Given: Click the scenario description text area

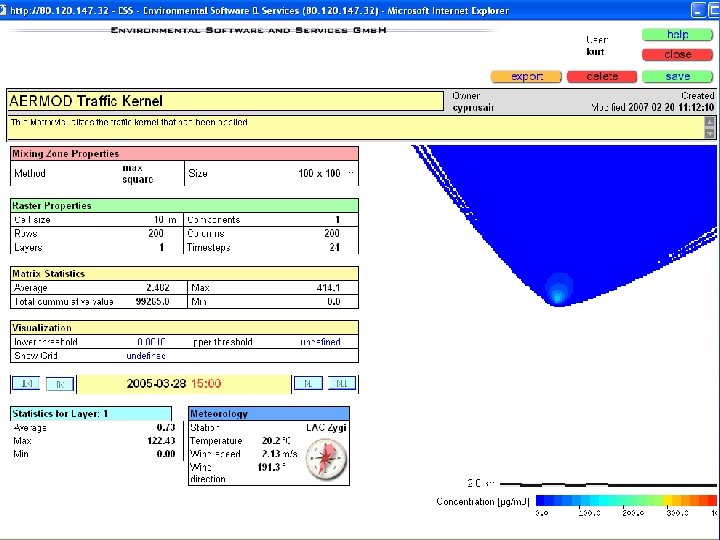Looking at the screenshot, I should coord(356,128).
